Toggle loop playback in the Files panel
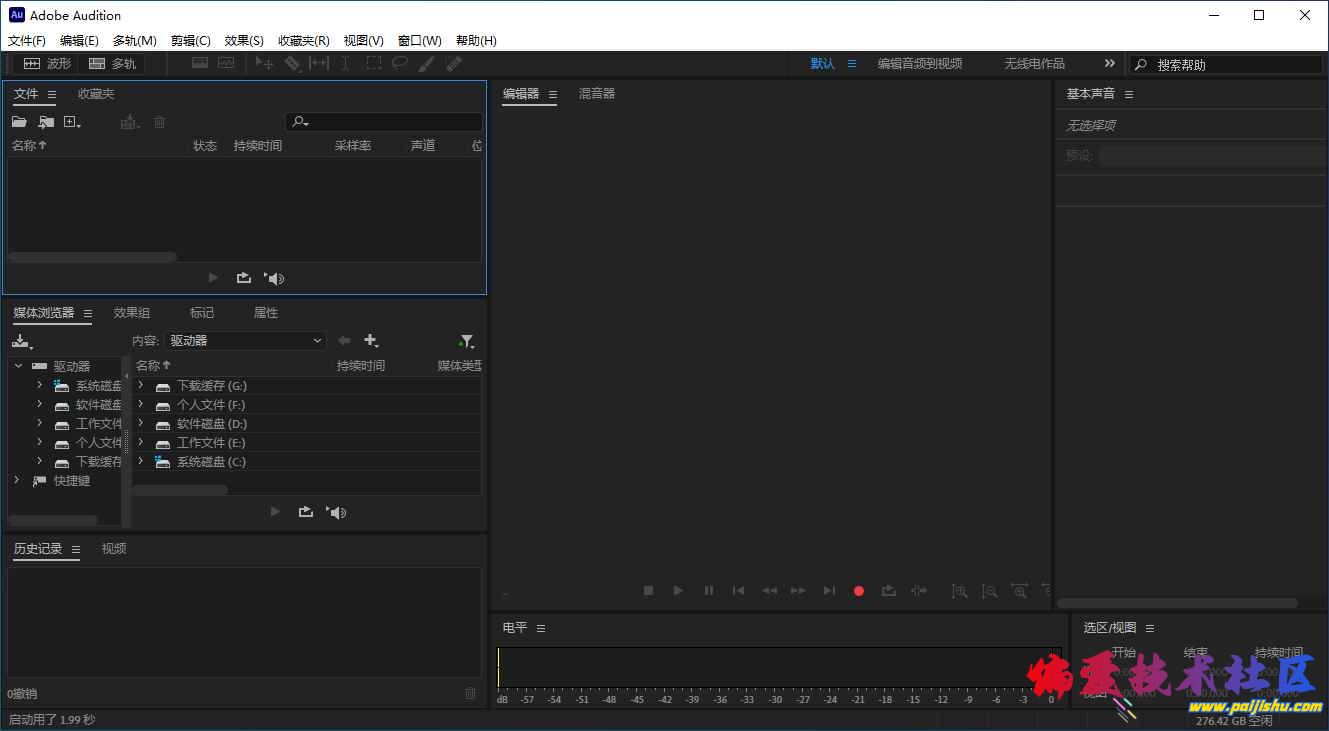The width and height of the screenshot is (1329, 731). tap(244, 278)
